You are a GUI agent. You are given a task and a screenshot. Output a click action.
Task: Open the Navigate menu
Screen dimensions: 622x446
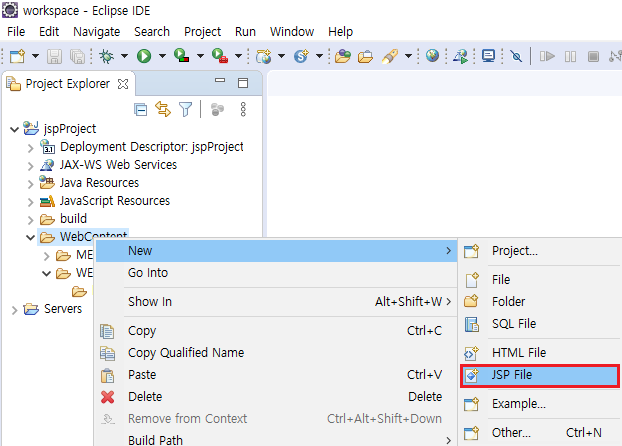click(x=96, y=31)
